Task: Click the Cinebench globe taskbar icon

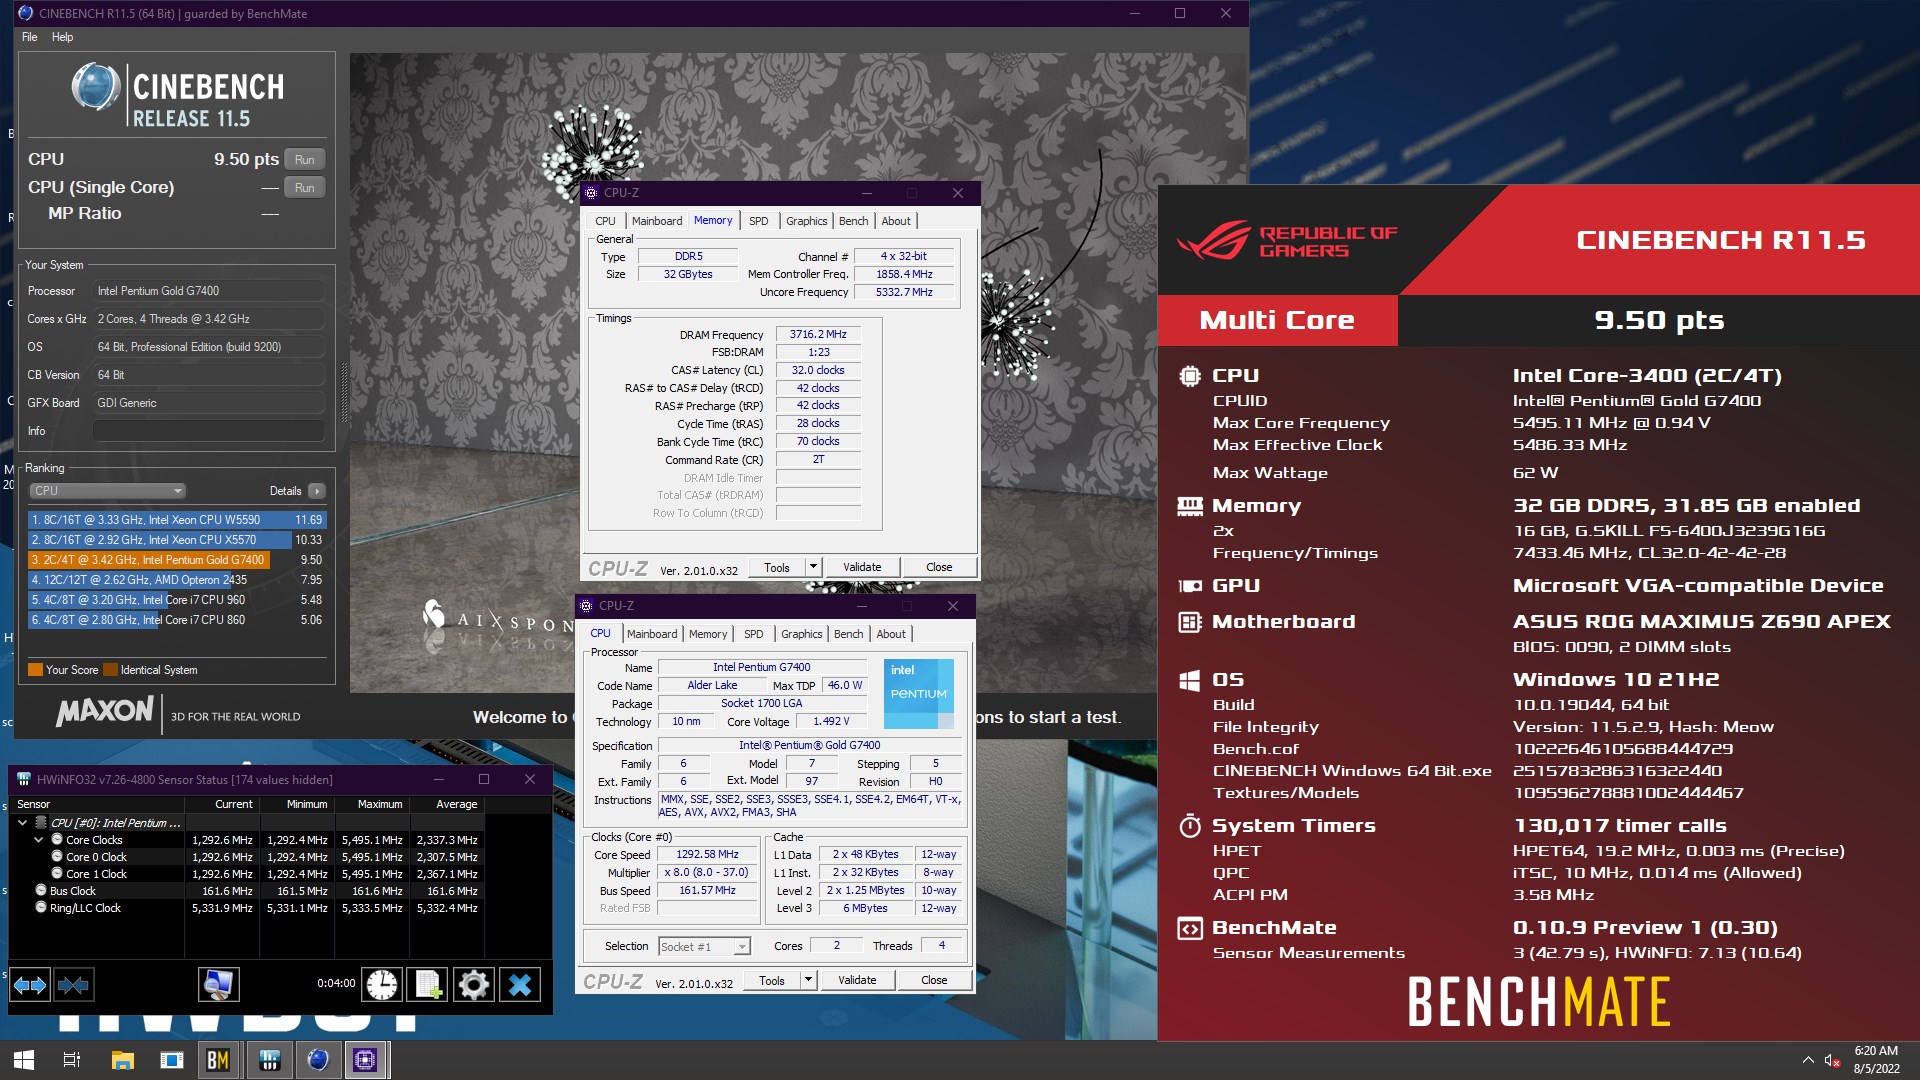Action: pyautogui.click(x=318, y=1060)
